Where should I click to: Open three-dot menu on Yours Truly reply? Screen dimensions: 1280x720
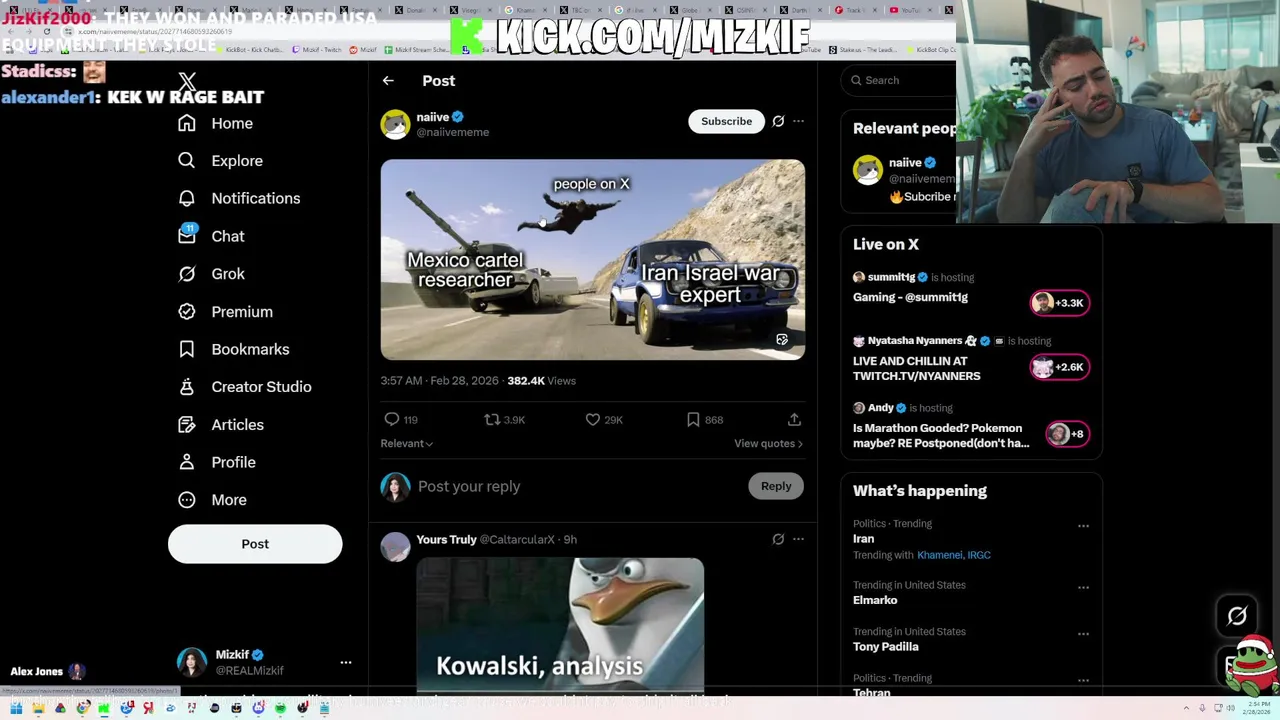798,539
